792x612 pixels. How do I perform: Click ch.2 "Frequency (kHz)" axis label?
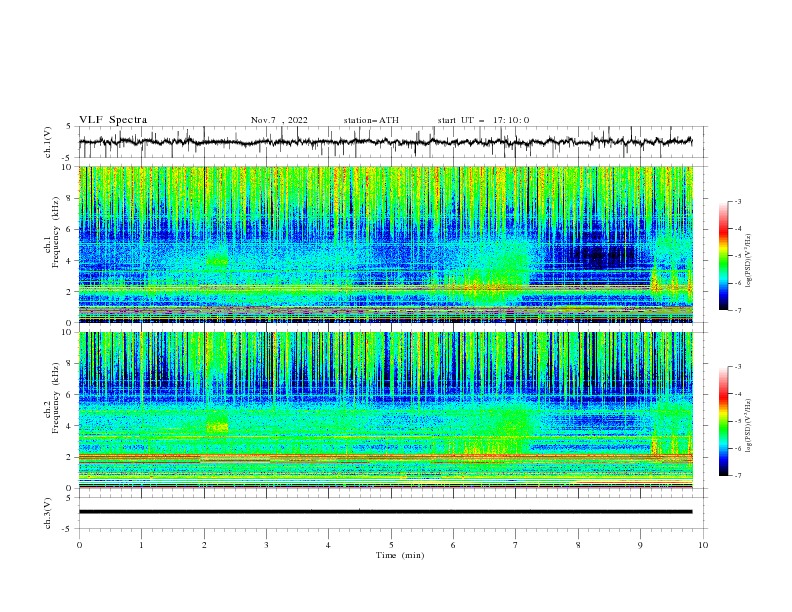[56, 398]
